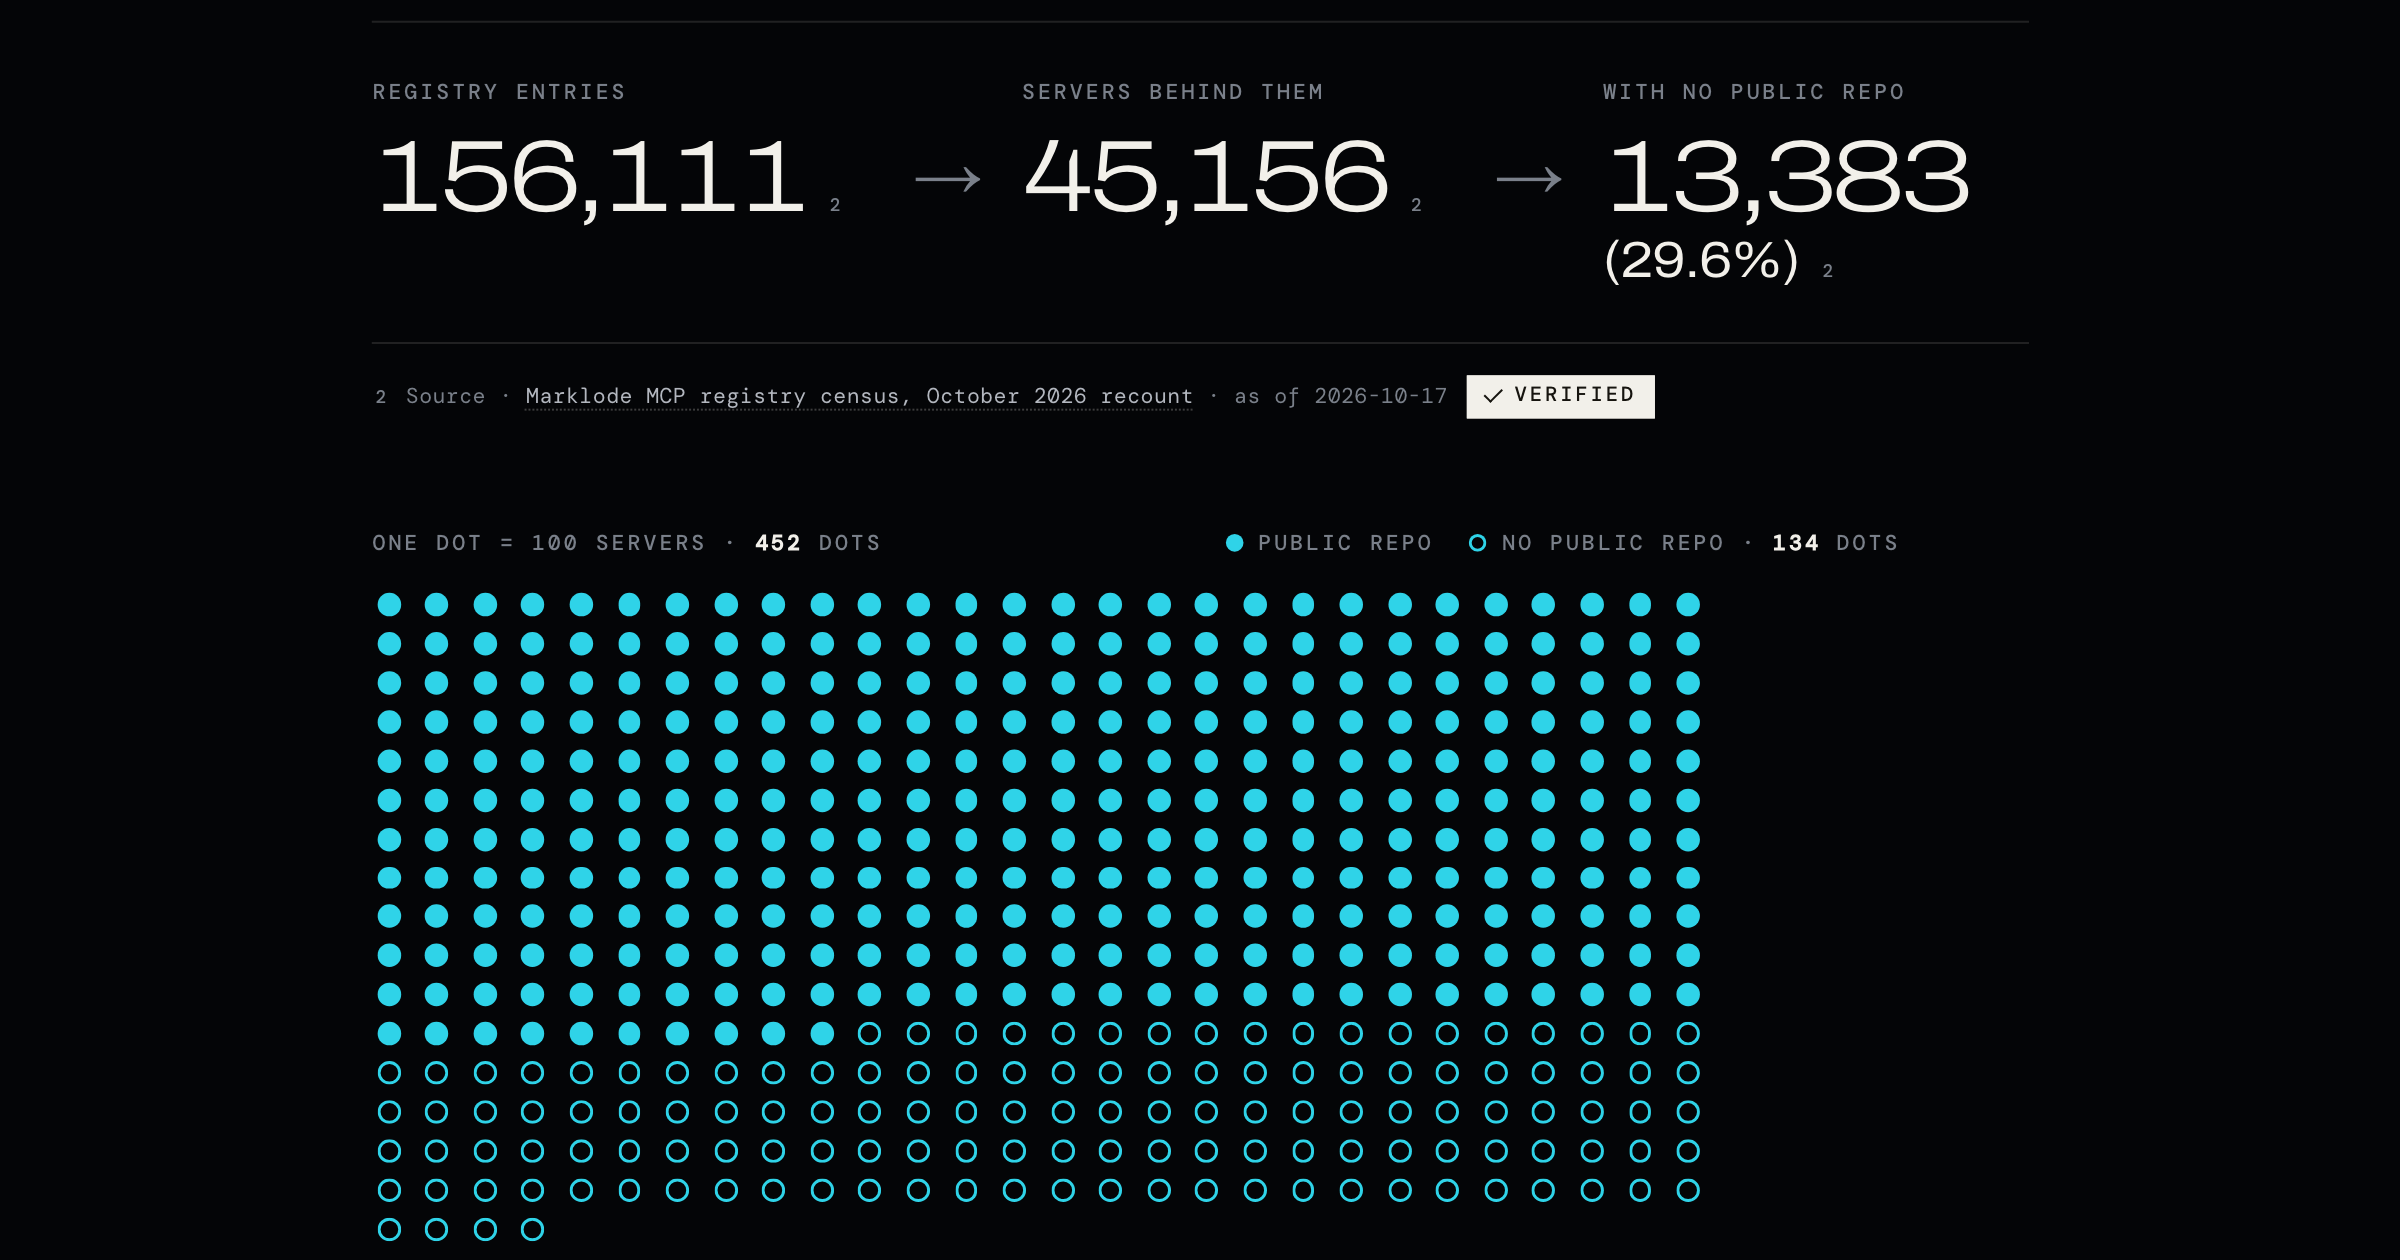
Task: Click the footnote marker beside 45,156
Action: pos(1416,205)
